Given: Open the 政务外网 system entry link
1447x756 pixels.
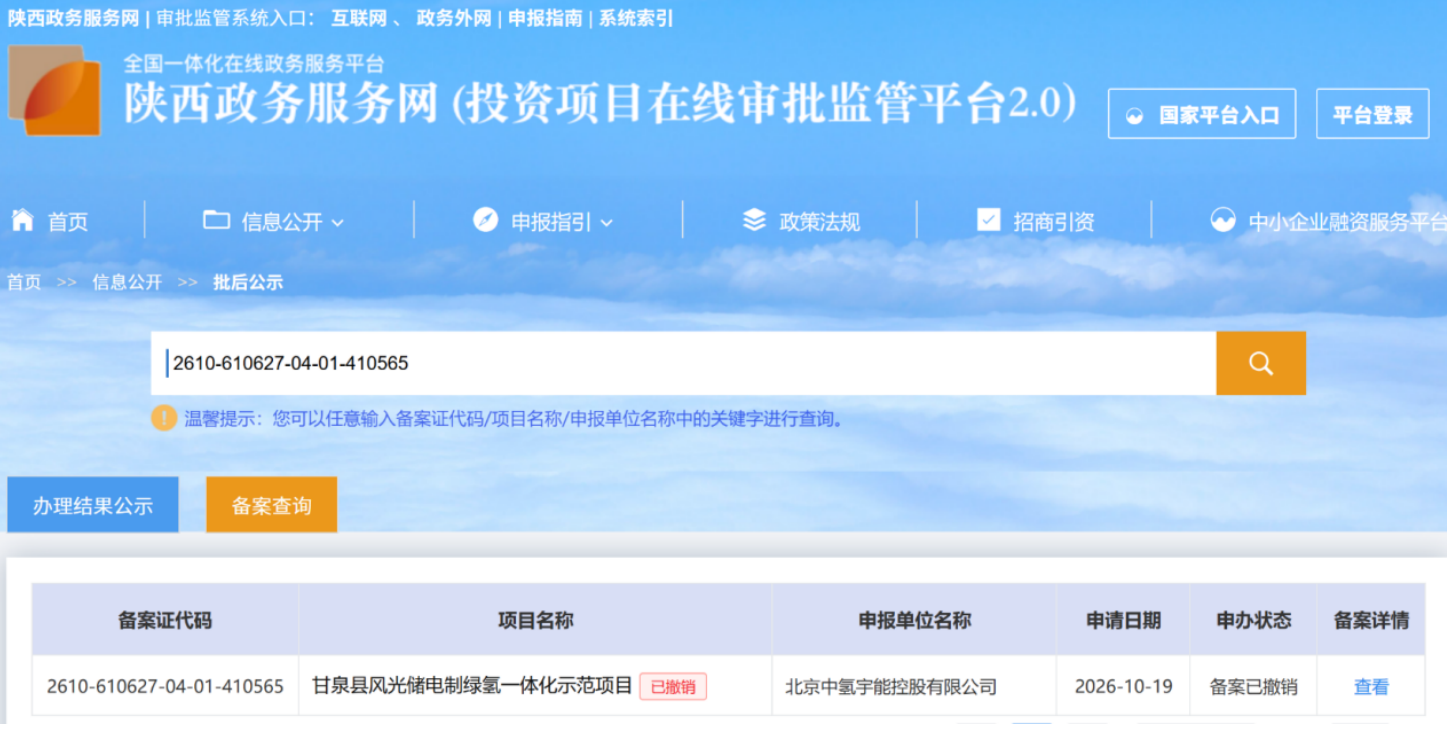Looking at the screenshot, I should [x=454, y=18].
